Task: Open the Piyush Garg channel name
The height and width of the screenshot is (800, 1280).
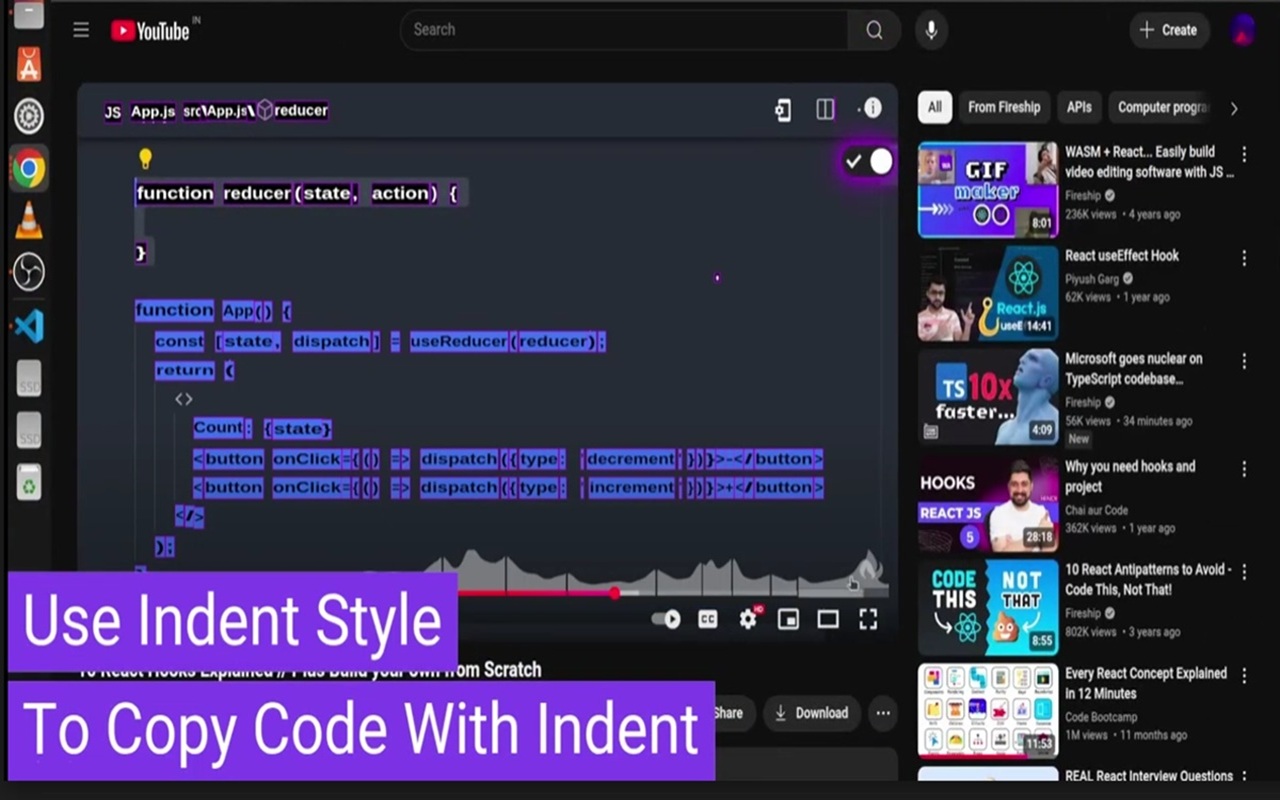Action: 1092,279
